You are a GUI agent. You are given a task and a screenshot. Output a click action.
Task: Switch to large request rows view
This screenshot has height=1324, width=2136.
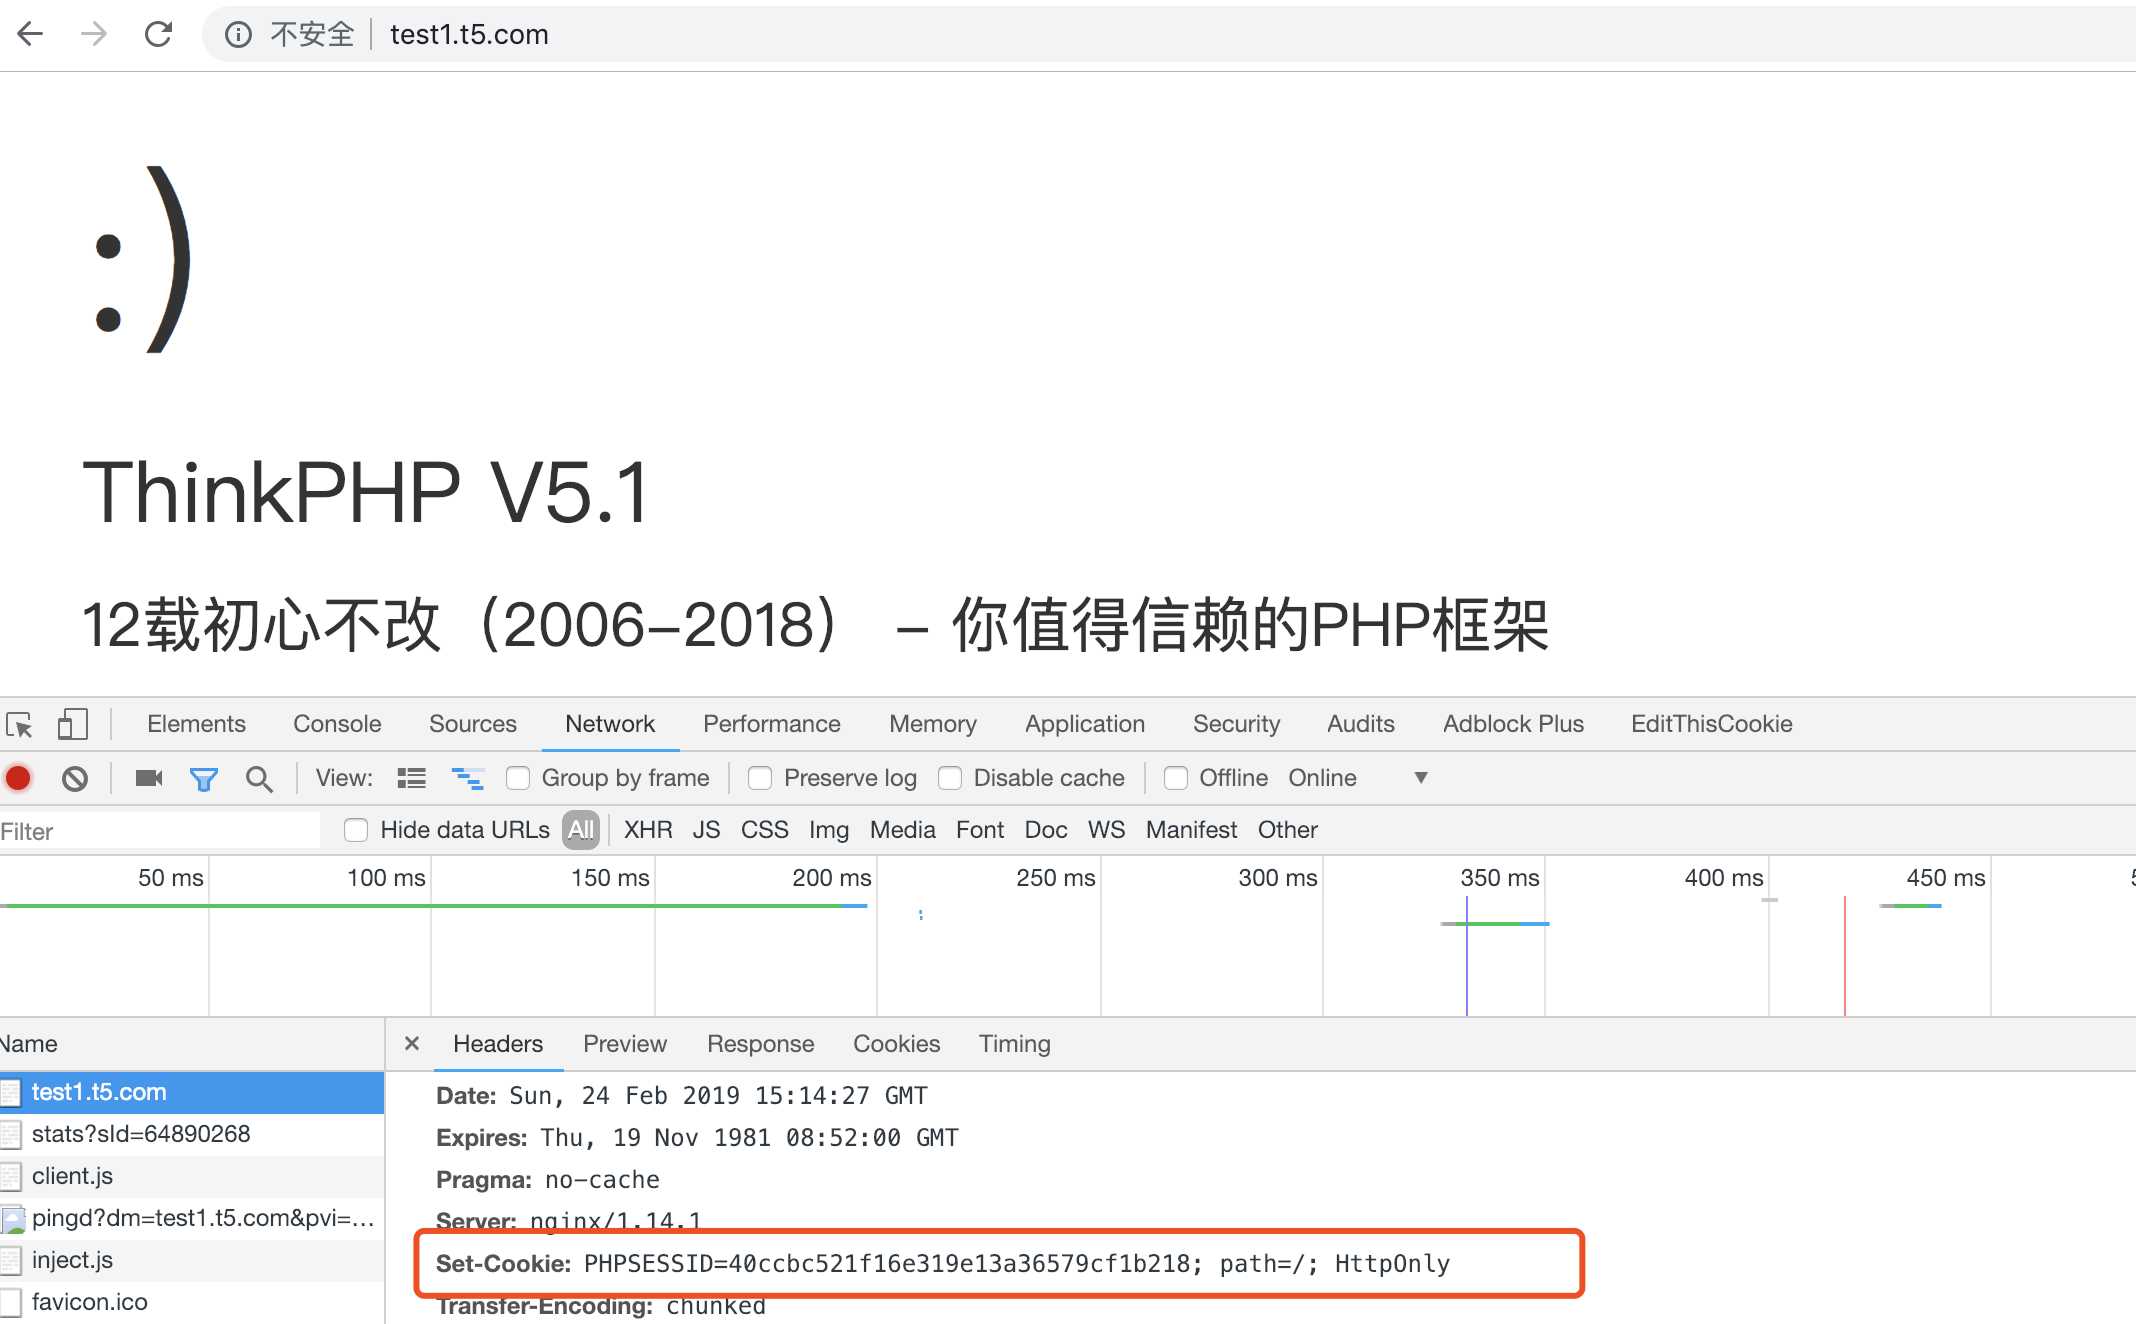(x=411, y=778)
